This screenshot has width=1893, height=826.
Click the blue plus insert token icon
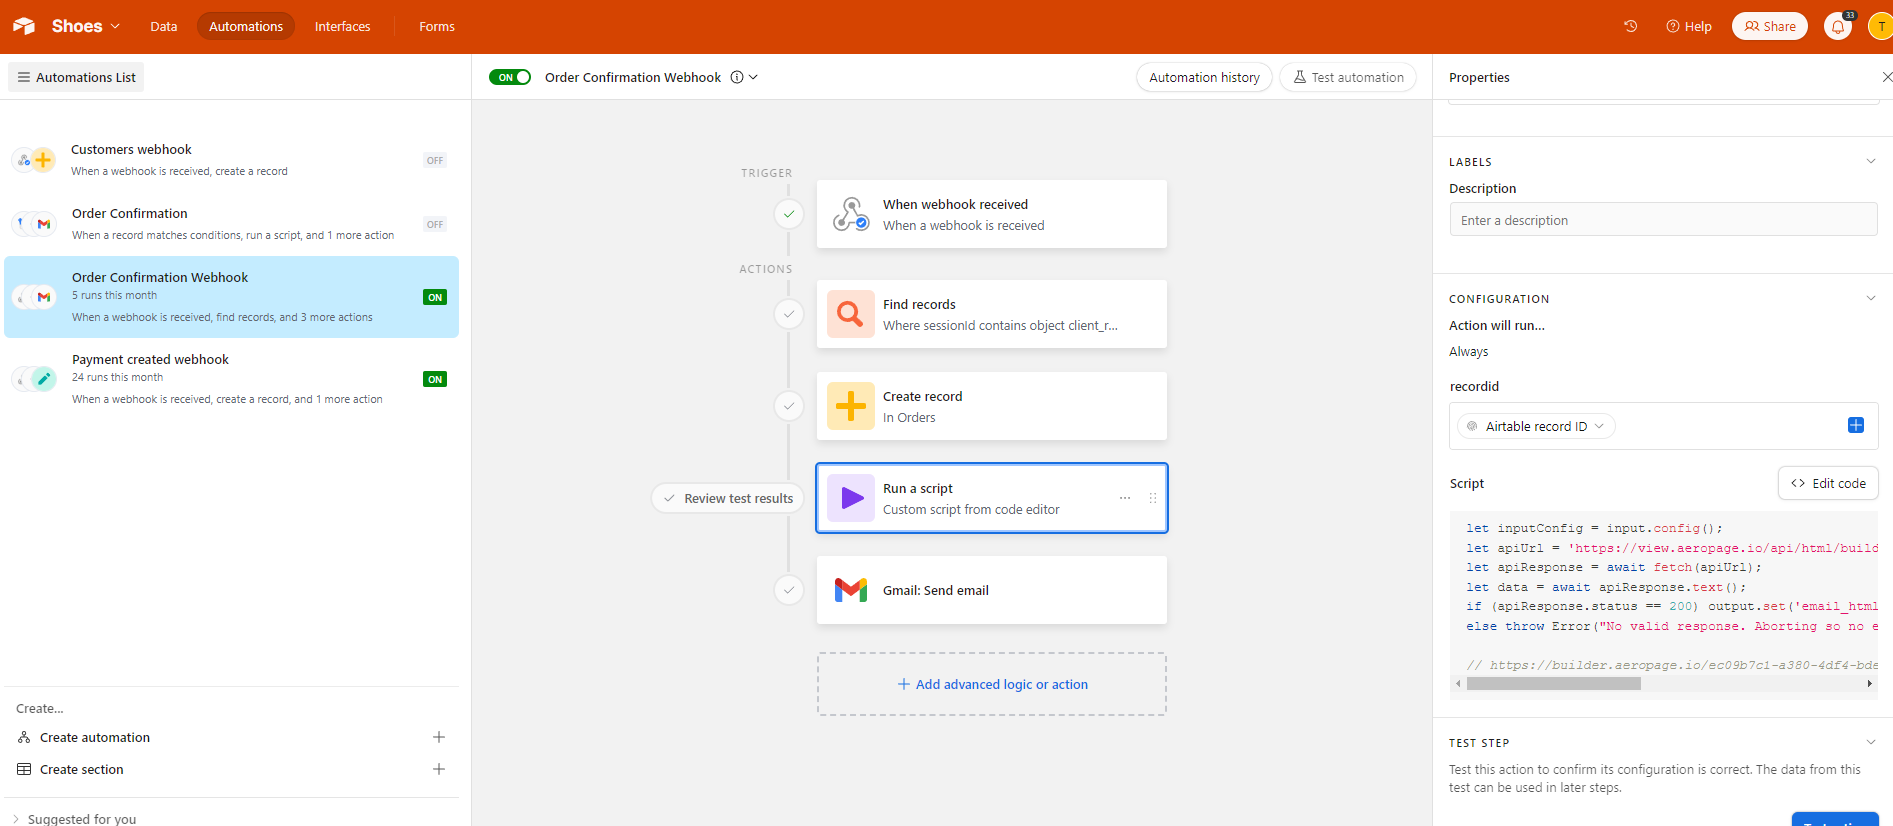1856,425
